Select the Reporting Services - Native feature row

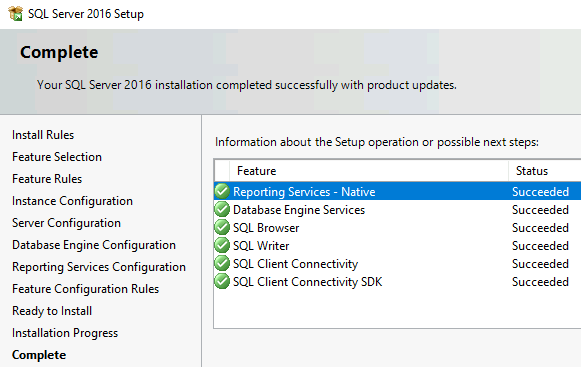pos(398,191)
